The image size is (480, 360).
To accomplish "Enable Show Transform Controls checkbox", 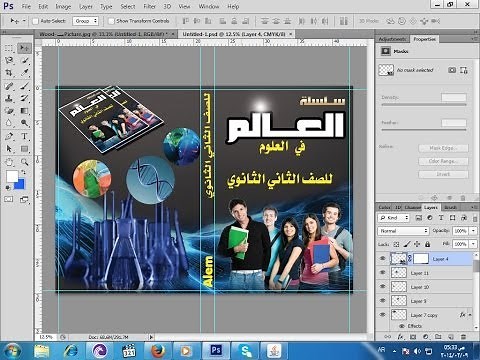I will (x=111, y=21).
